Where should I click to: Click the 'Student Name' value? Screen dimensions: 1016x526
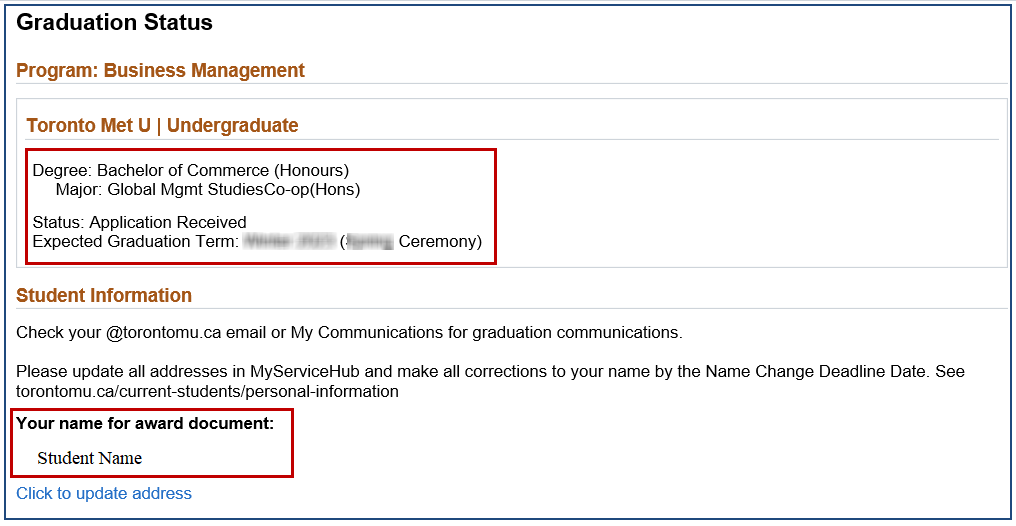point(89,458)
